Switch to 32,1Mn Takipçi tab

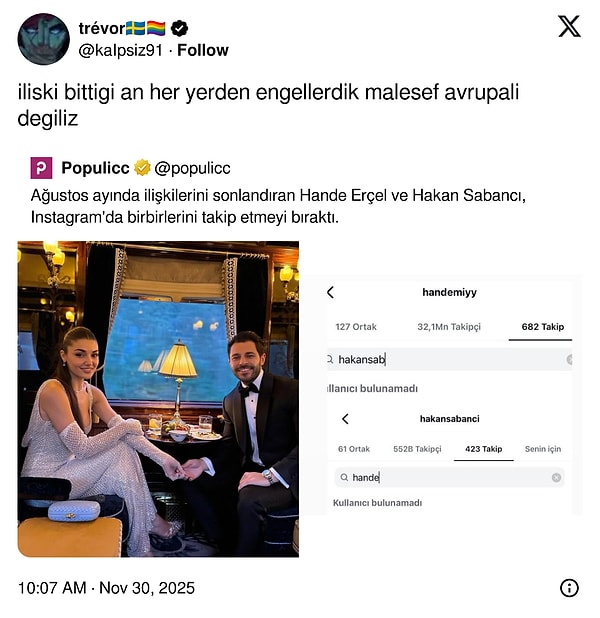[x=449, y=327]
